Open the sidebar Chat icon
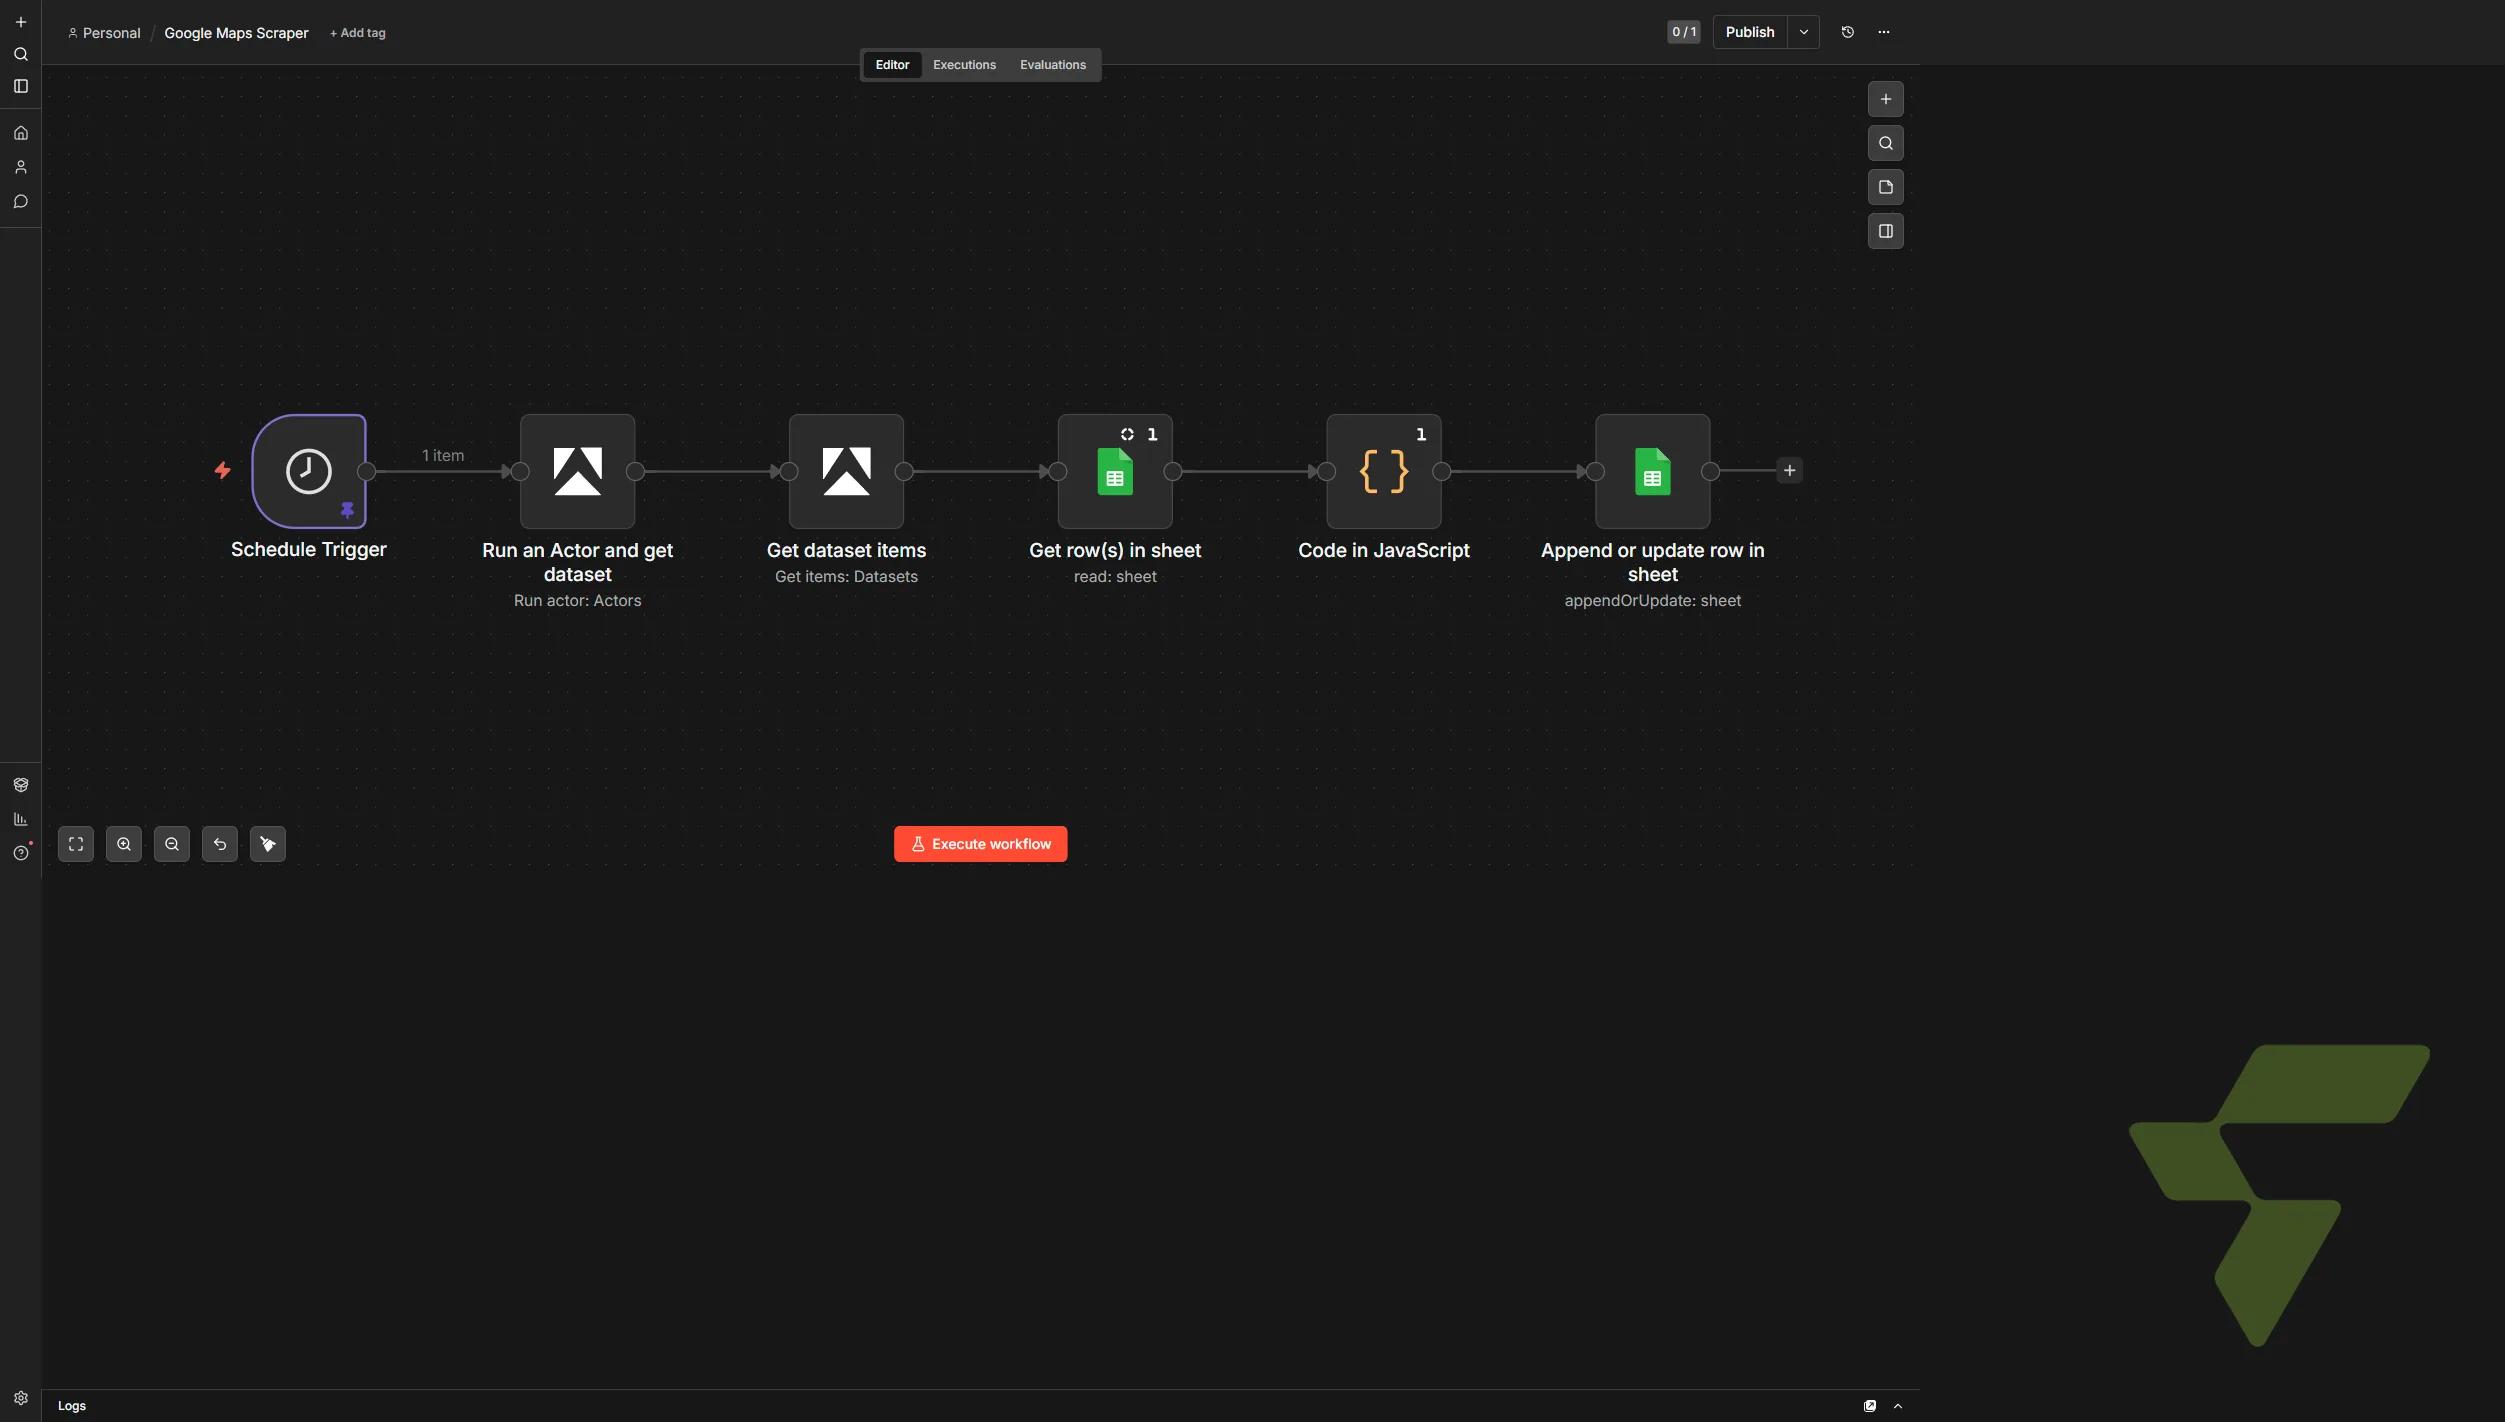Image resolution: width=2505 pixels, height=1422 pixels. click(x=20, y=202)
